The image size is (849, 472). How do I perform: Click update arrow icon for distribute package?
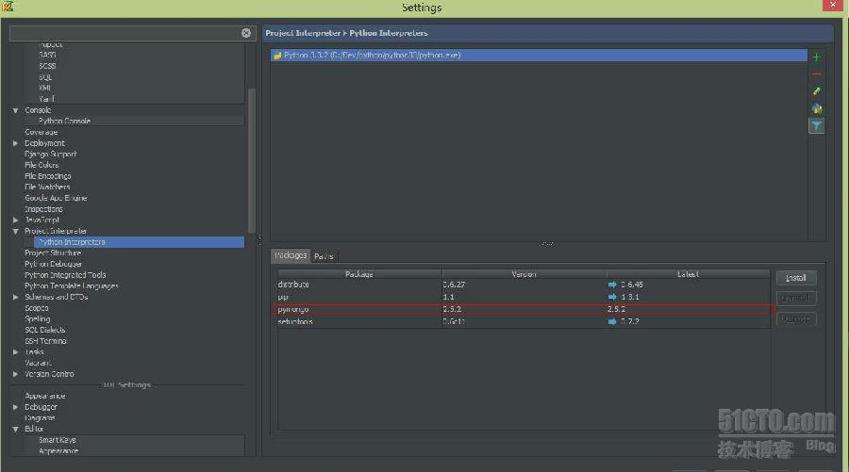point(613,285)
